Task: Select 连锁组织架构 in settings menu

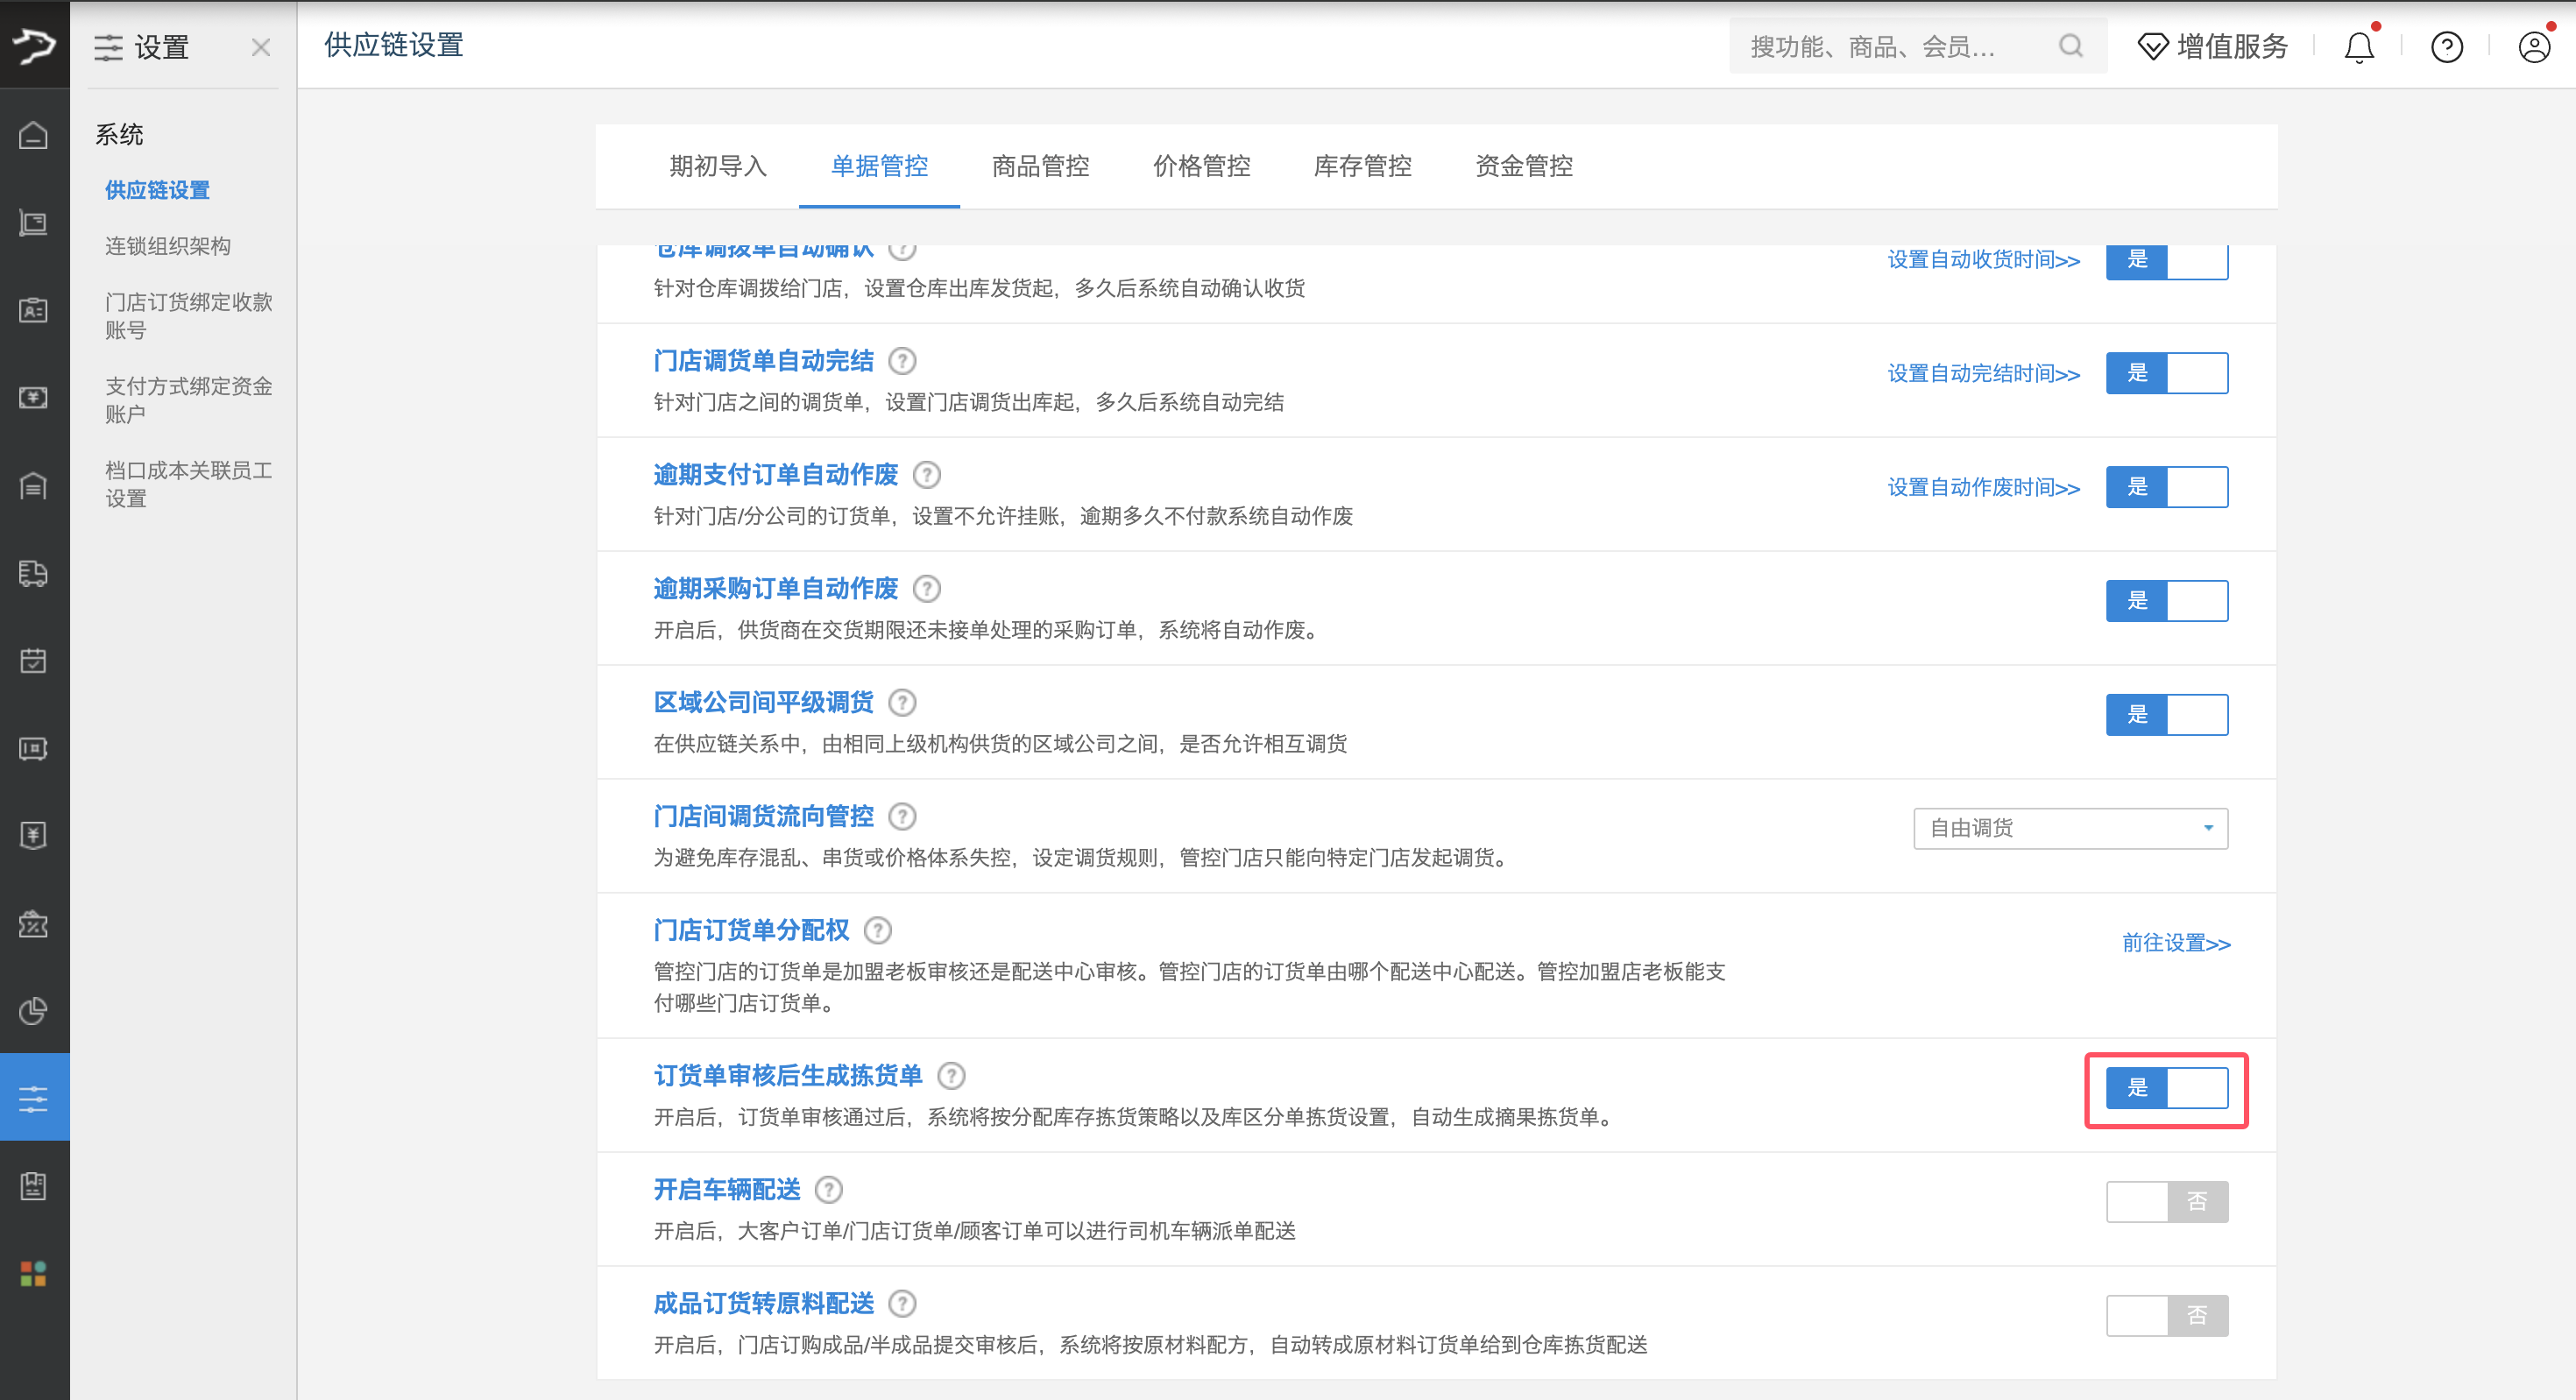Action: tap(168, 246)
